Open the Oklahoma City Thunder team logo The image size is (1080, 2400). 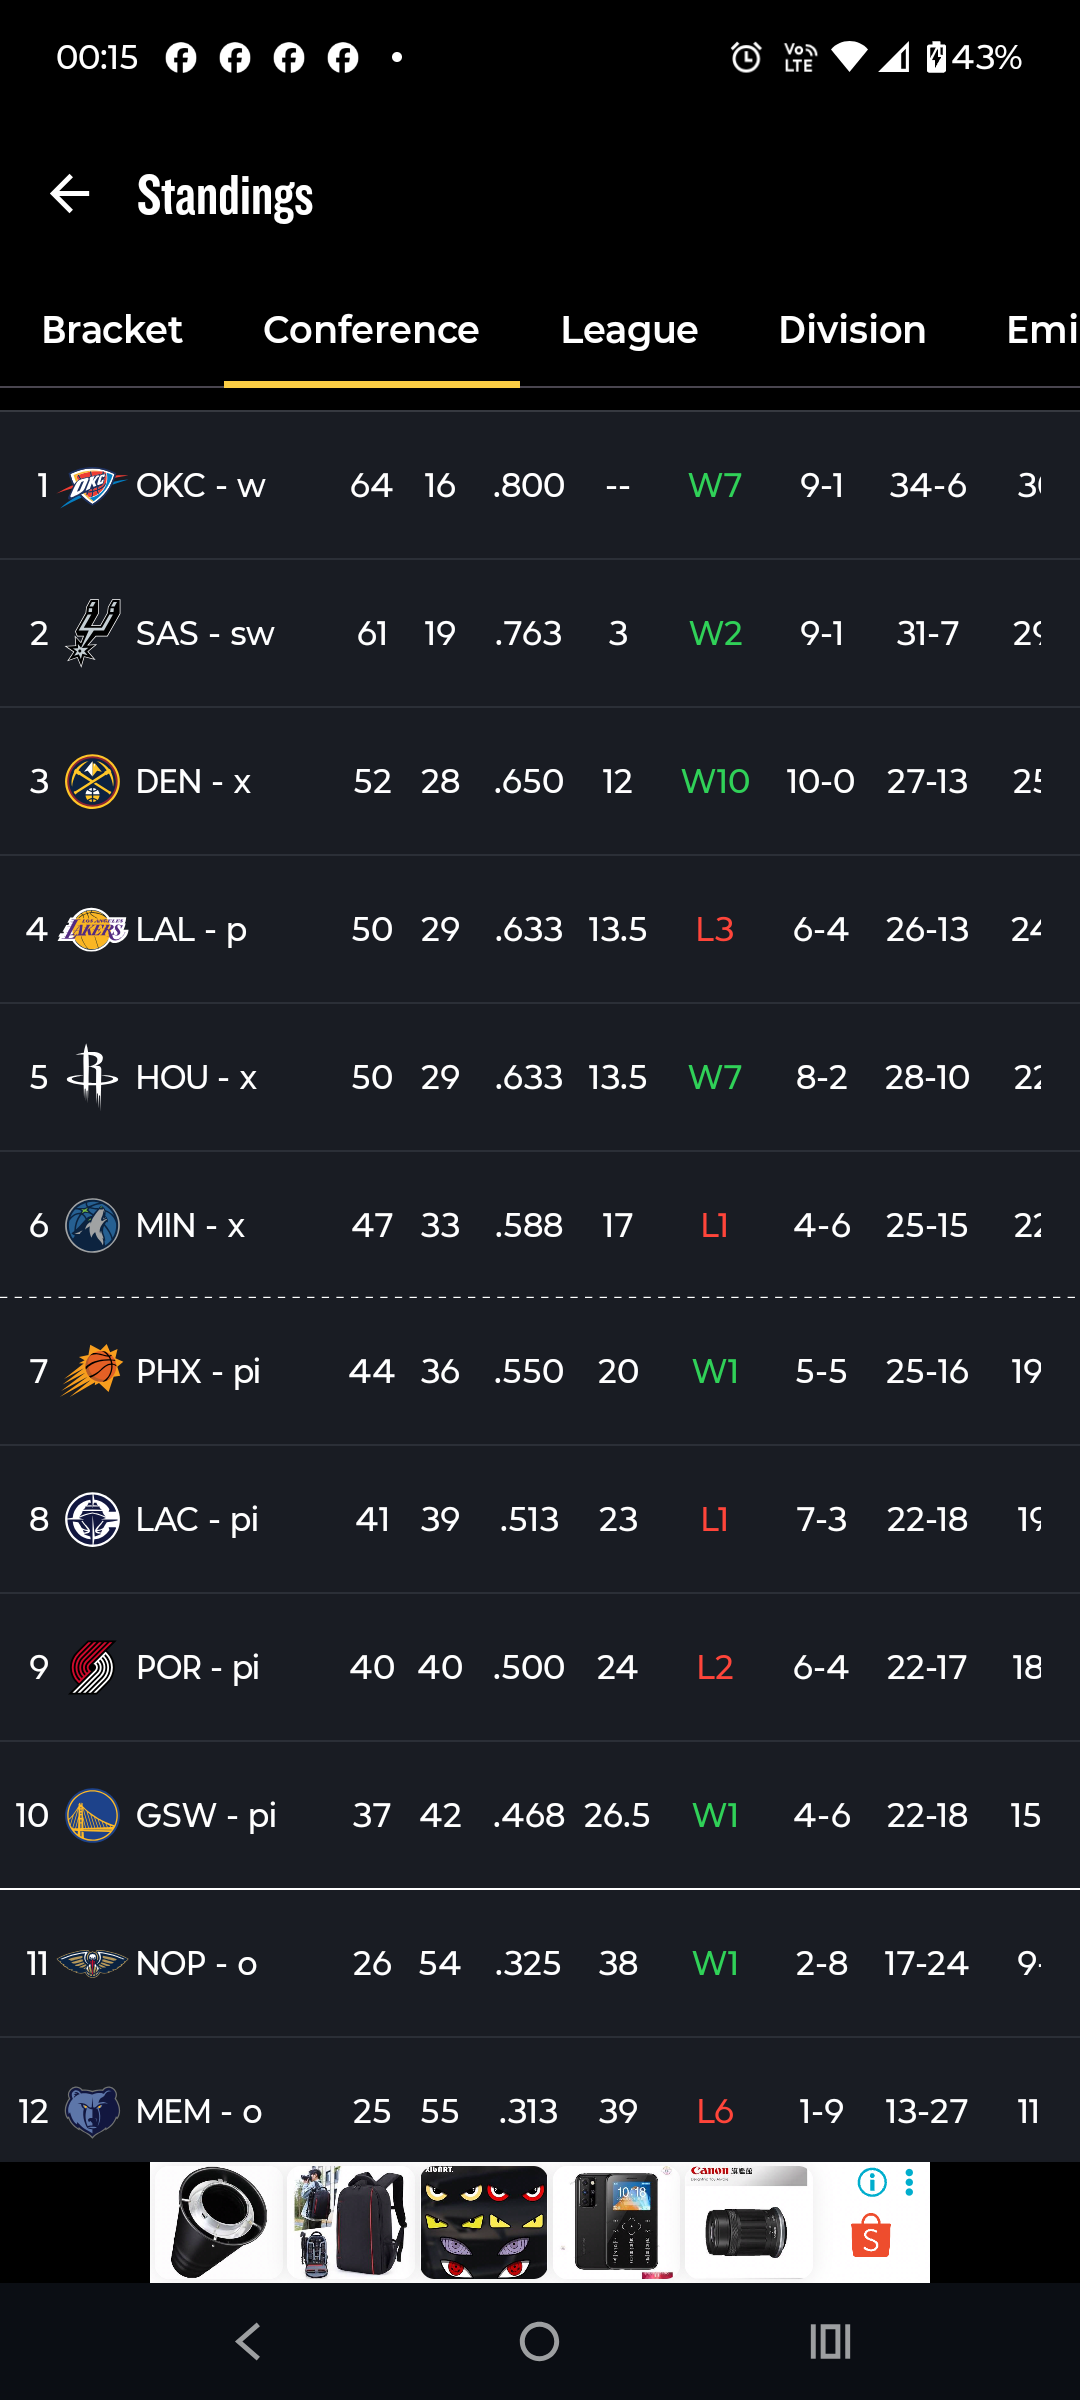(x=92, y=486)
